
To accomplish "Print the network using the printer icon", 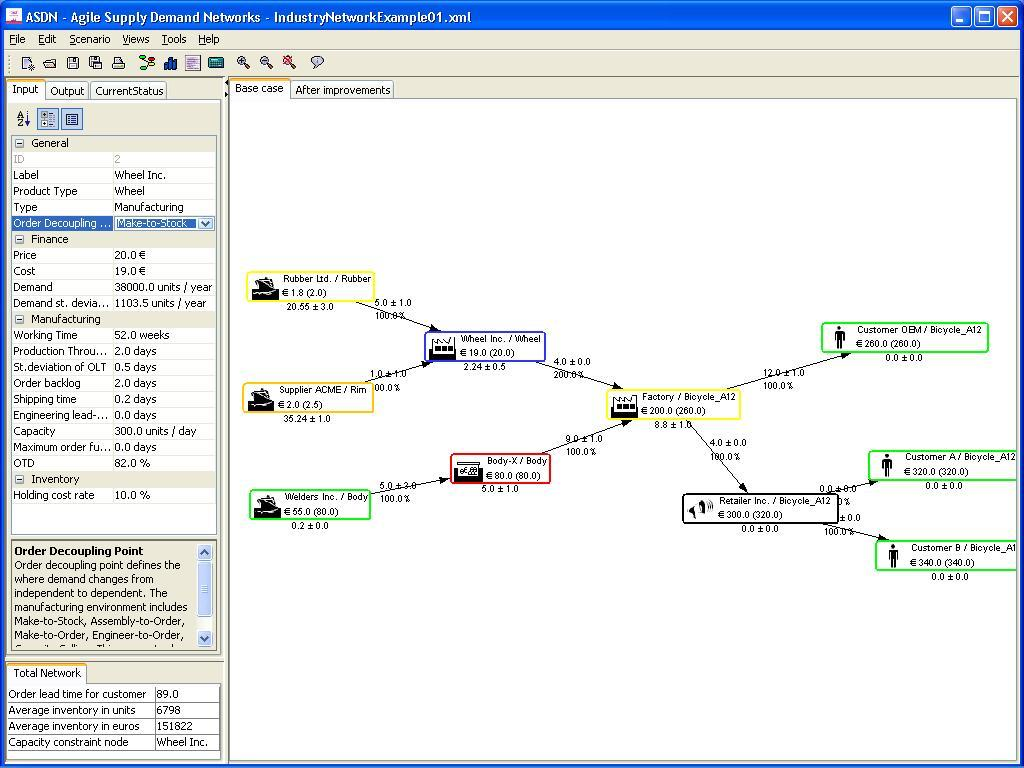I will point(118,63).
